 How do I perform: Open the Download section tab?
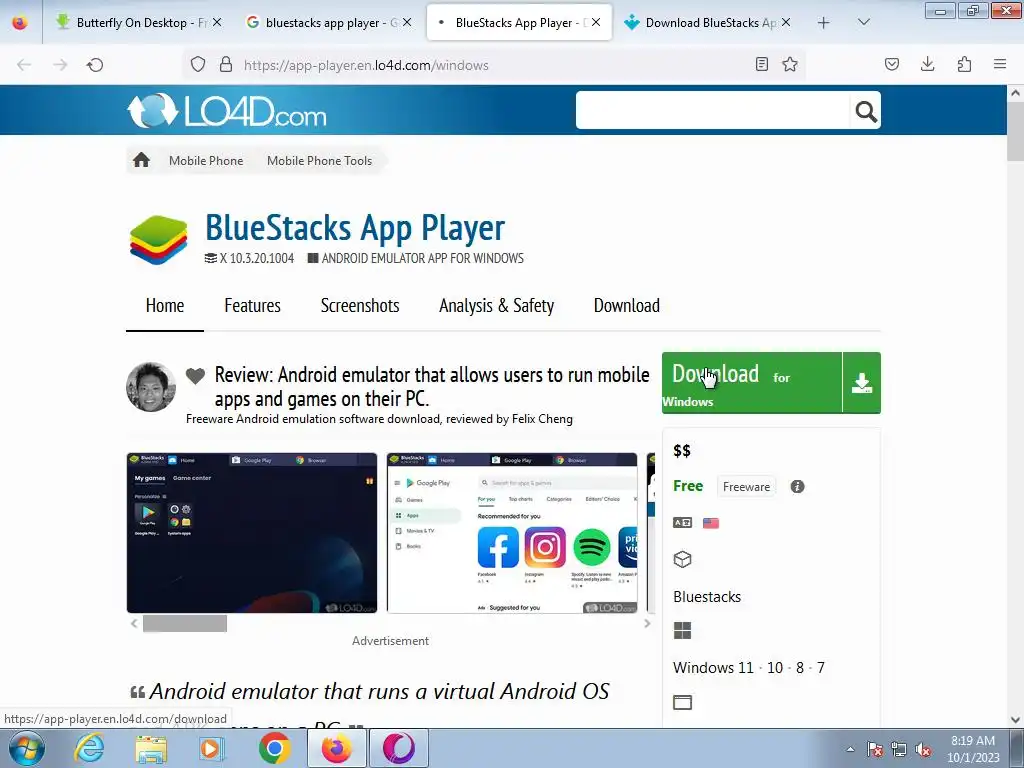(626, 306)
